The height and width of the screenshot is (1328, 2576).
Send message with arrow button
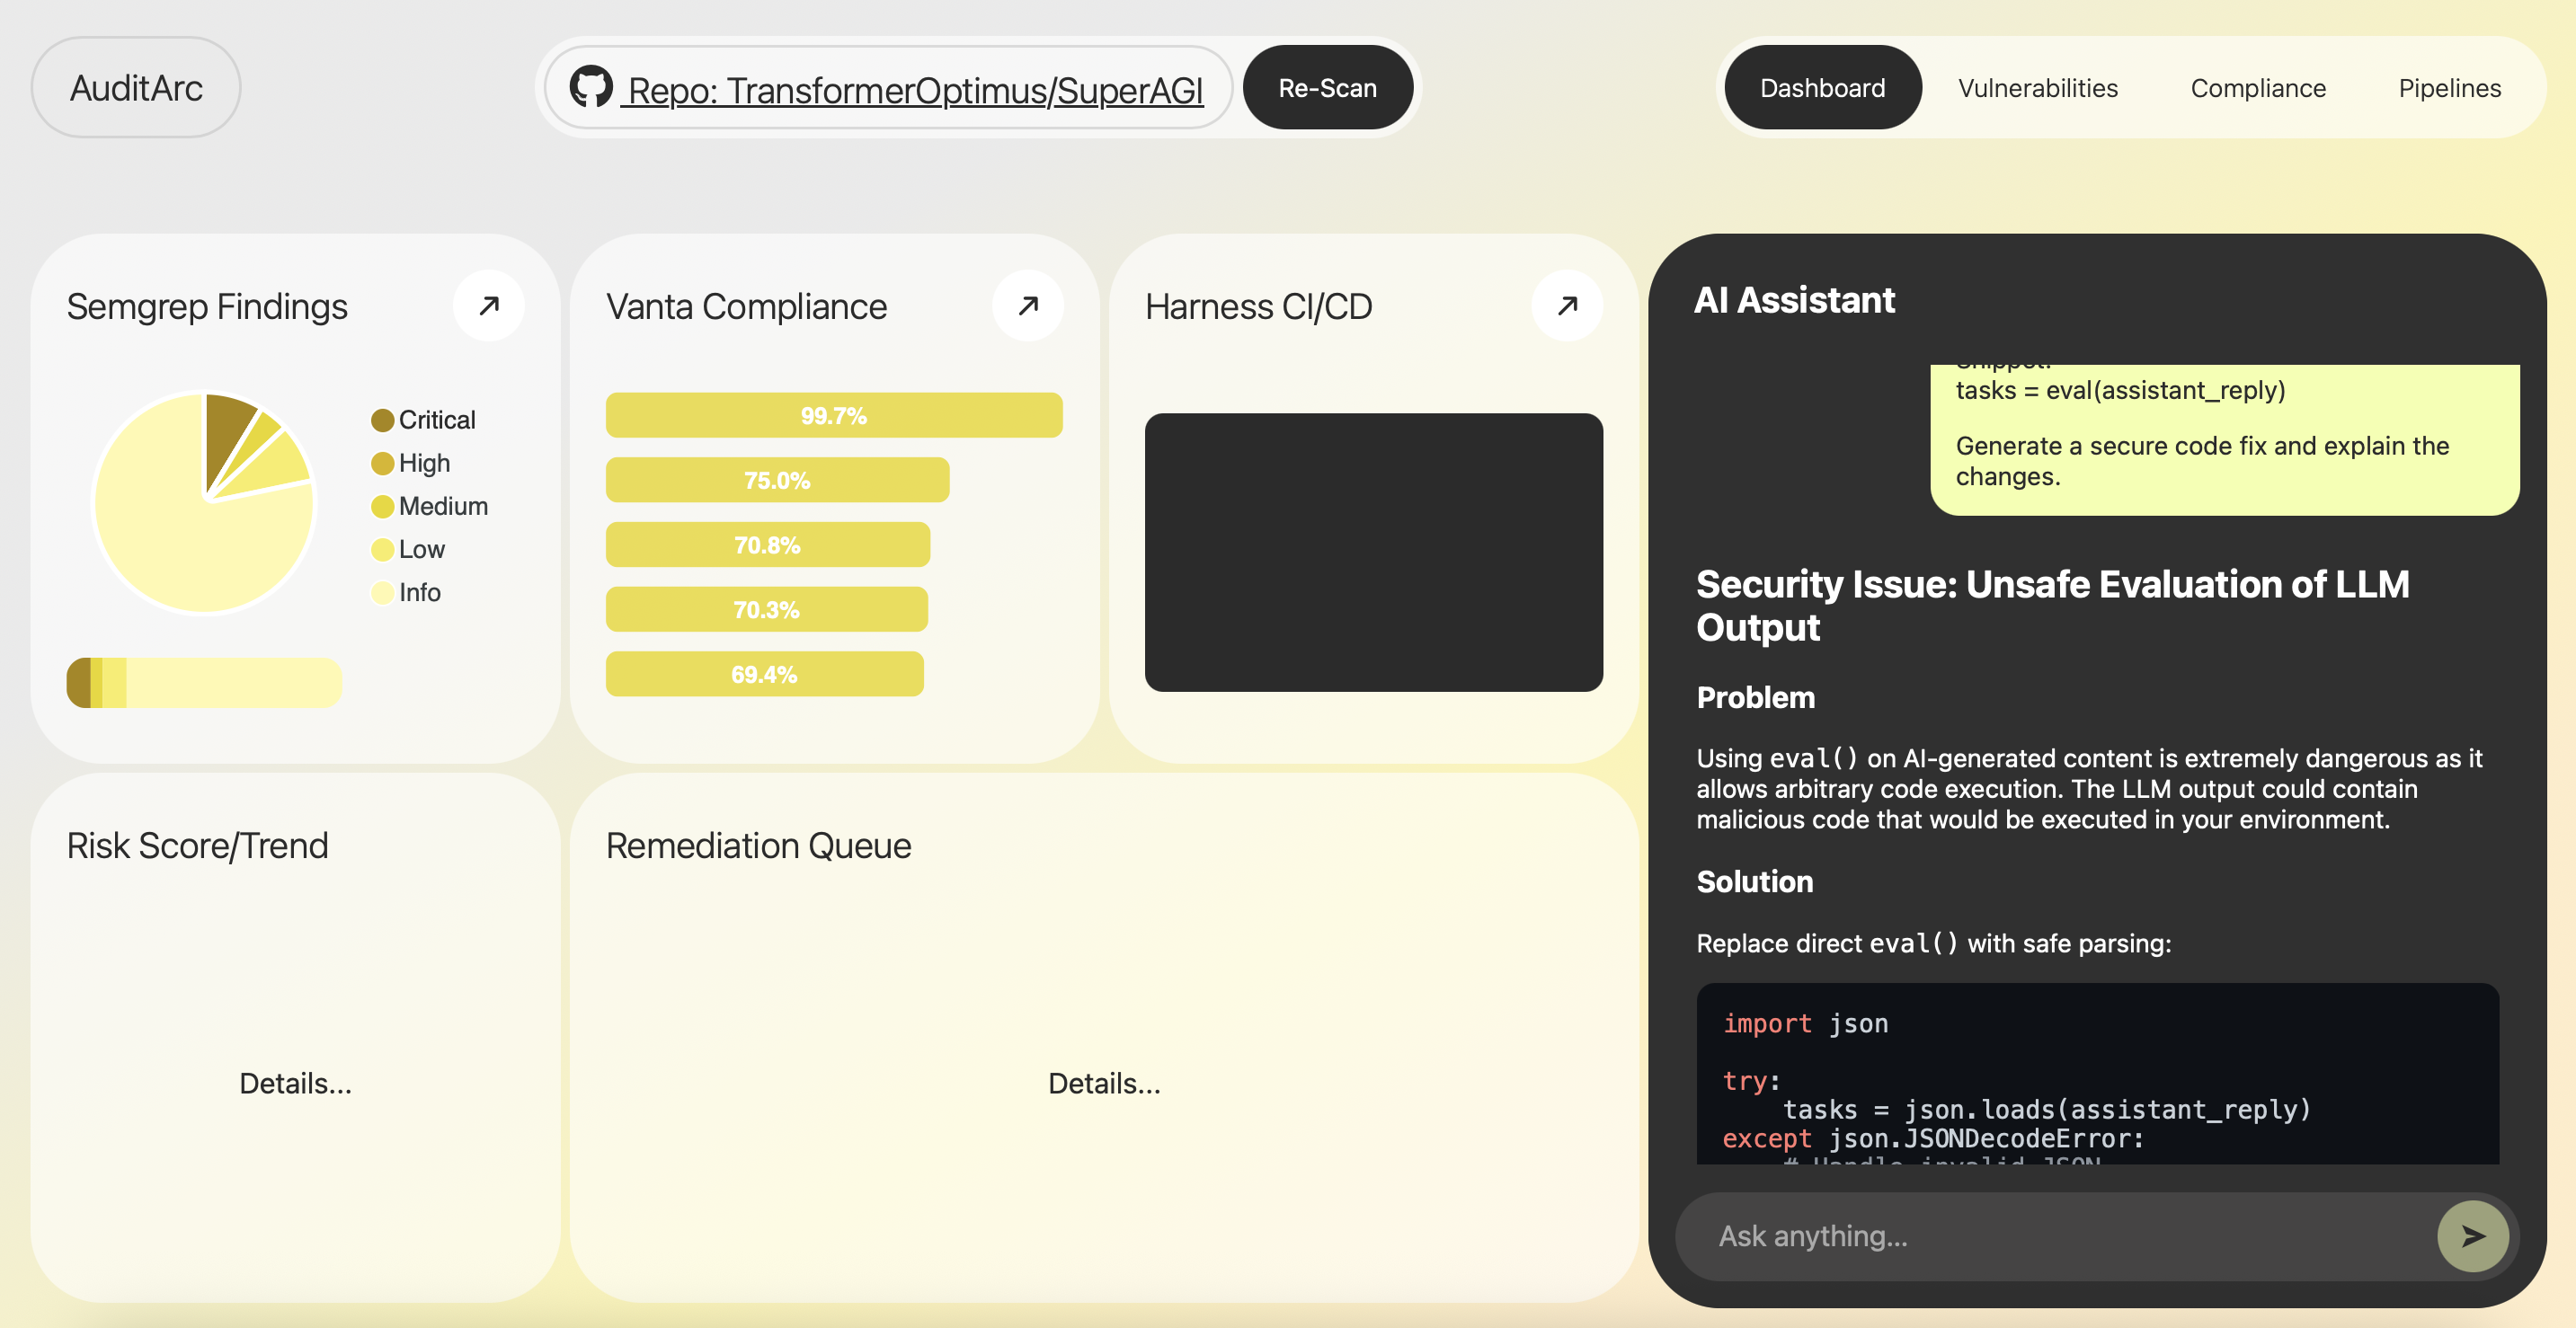coord(2472,1236)
